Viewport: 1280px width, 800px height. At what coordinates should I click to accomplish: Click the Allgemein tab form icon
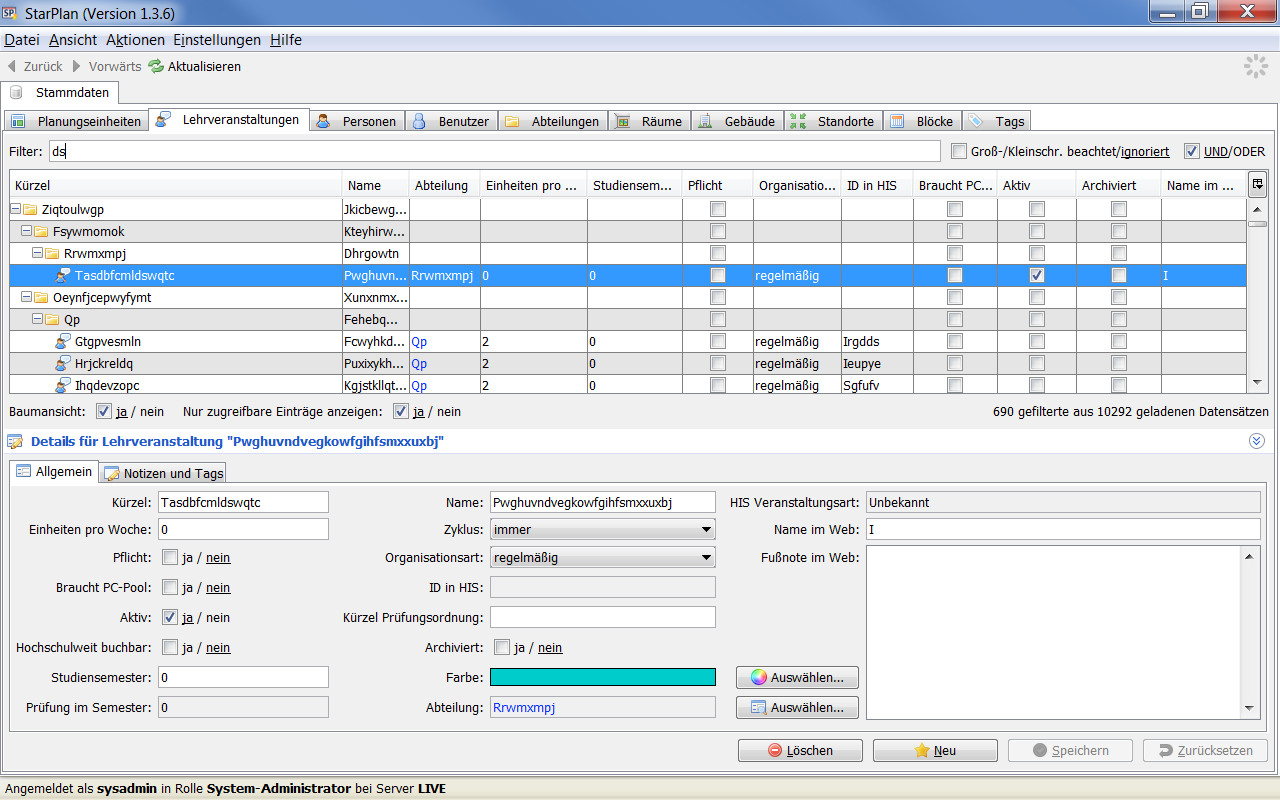24,471
